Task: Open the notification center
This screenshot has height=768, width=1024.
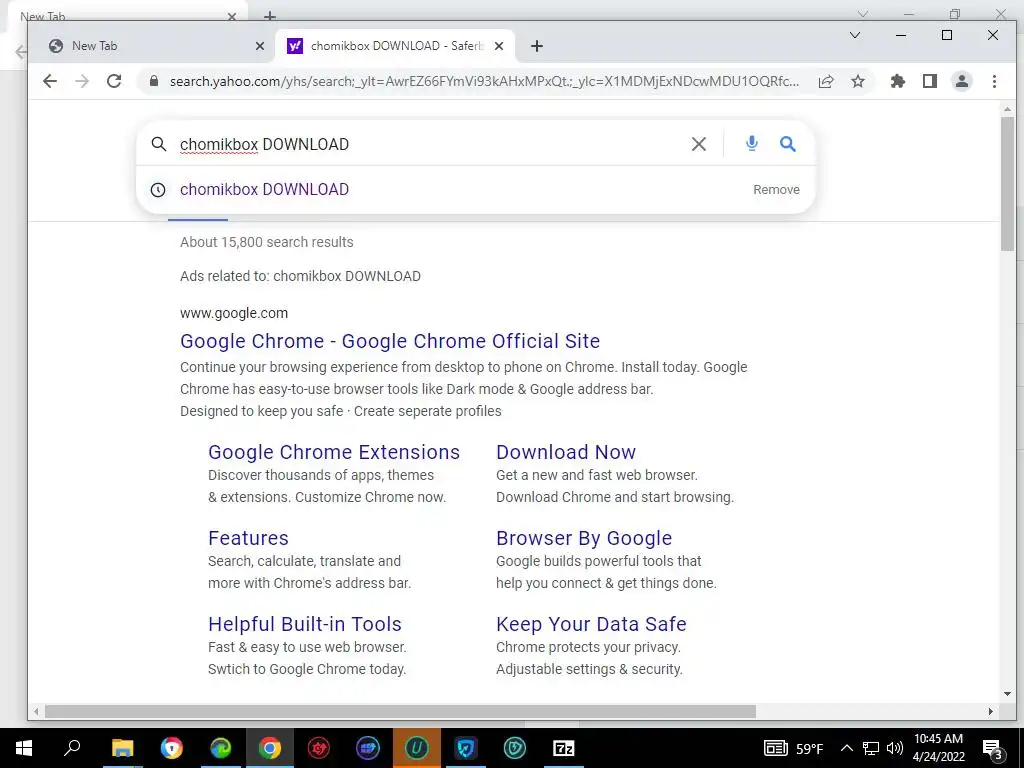Action: click(x=993, y=750)
